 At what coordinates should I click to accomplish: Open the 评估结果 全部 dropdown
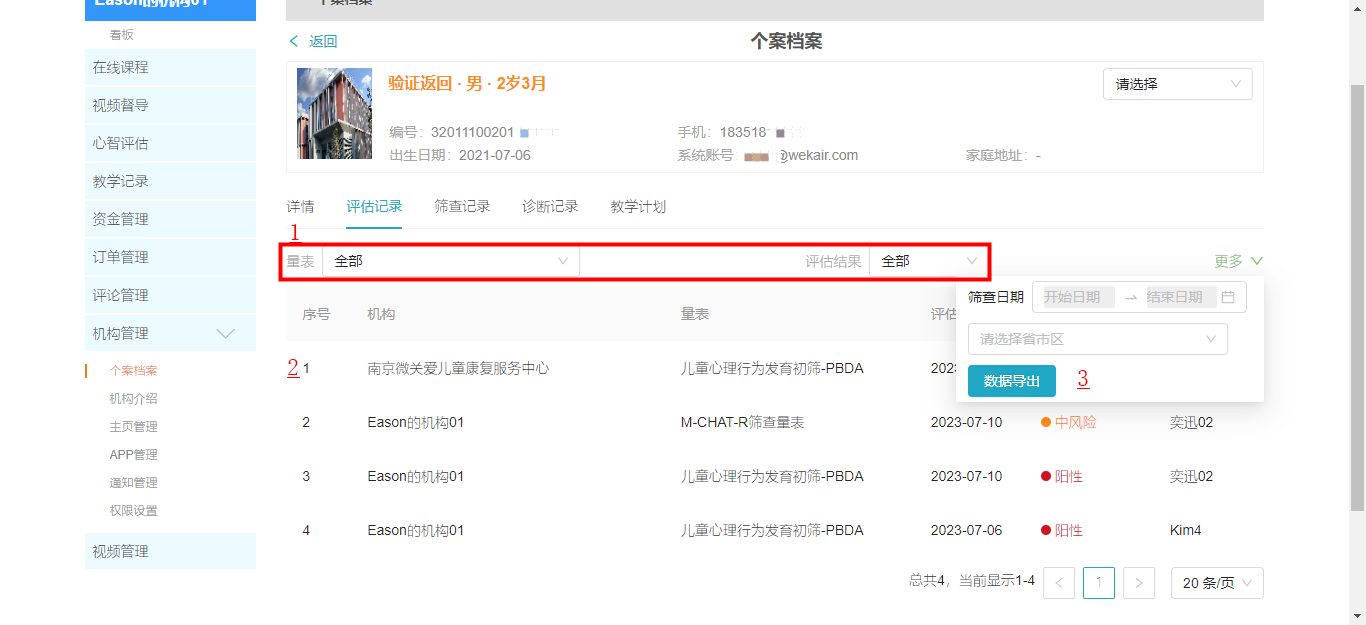(x=928, y=261)
